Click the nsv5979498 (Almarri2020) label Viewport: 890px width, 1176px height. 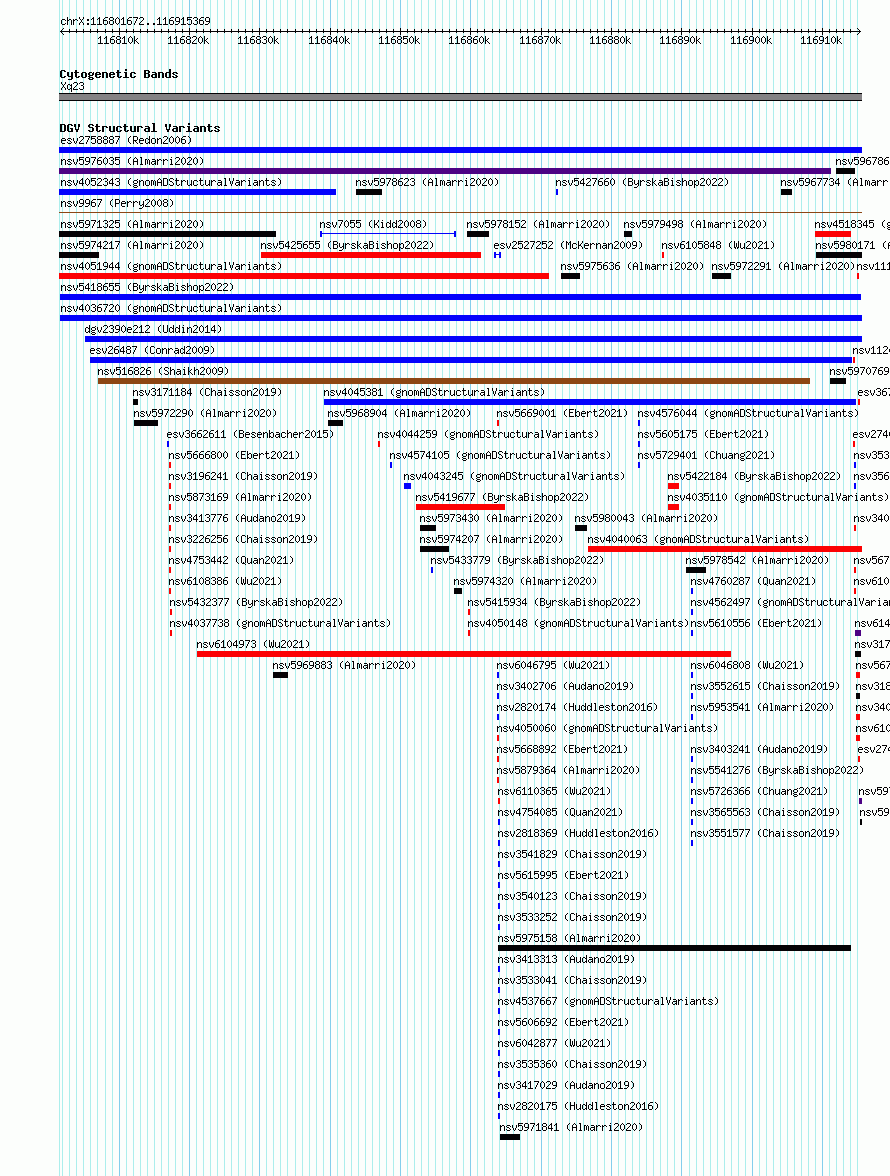pos(695,224)
